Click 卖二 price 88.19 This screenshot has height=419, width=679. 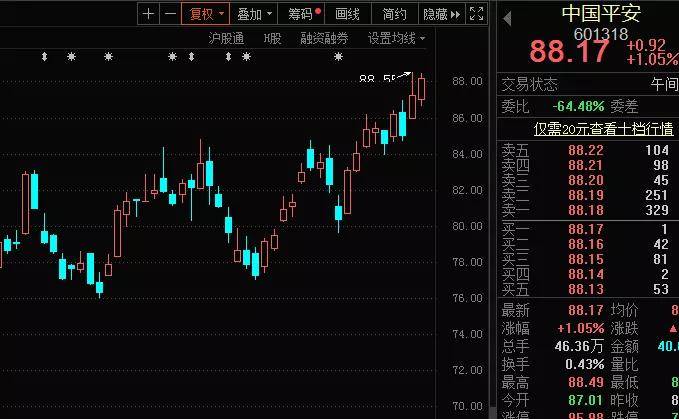(x=585, y=195)
